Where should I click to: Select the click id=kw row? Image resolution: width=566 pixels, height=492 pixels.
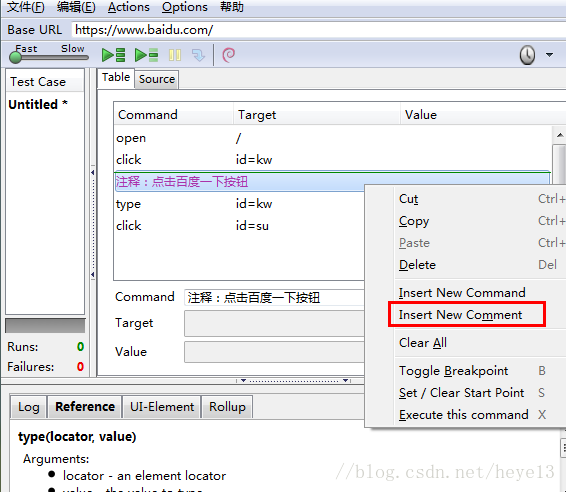pyautogui.click(x=333, y=160)
